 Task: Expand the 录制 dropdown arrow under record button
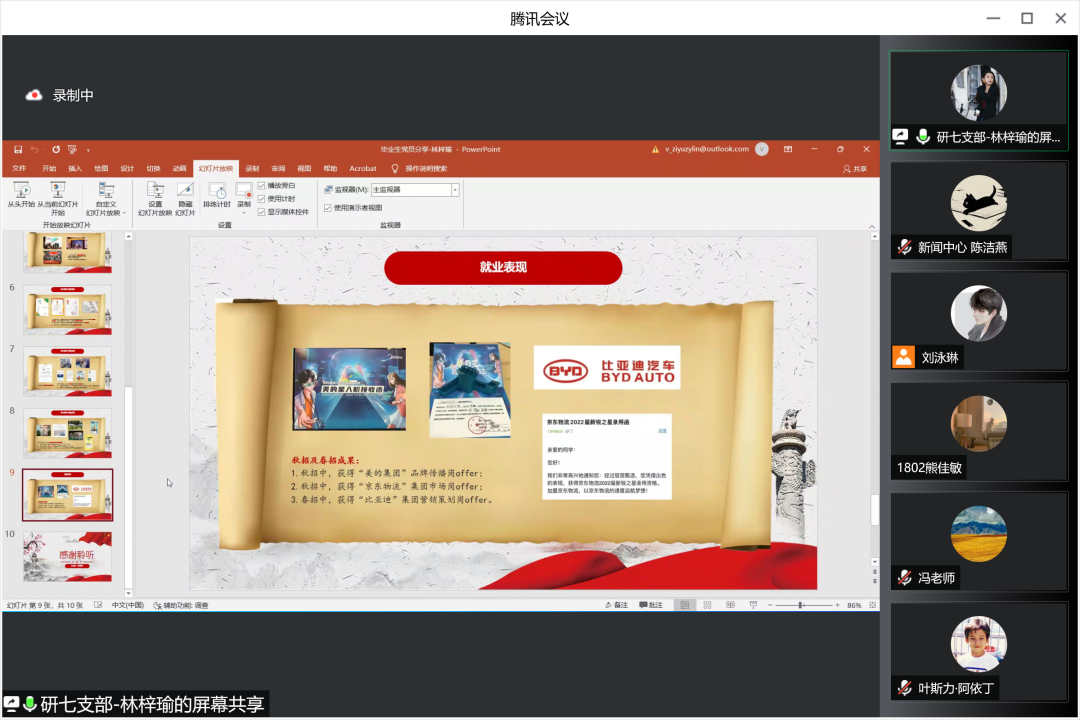[244, 212]
